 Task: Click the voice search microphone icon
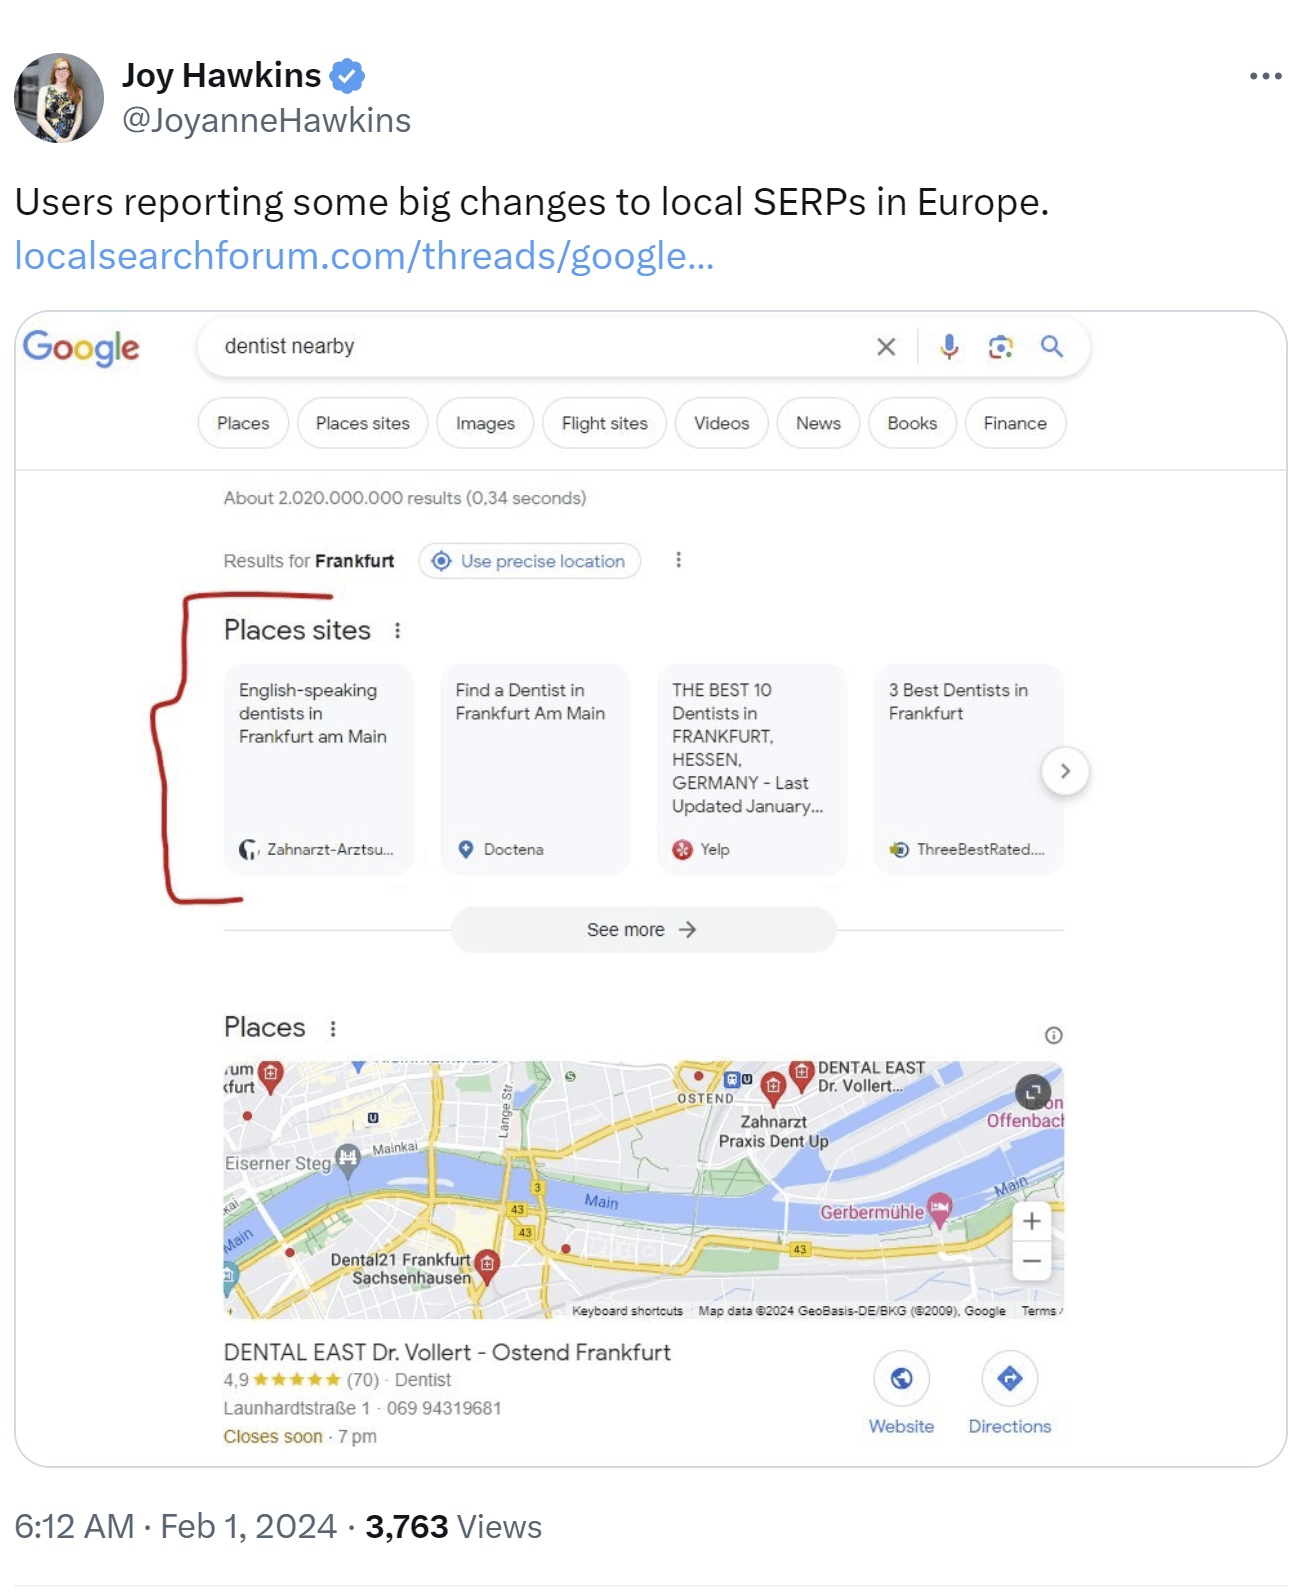tap(949, 347)
